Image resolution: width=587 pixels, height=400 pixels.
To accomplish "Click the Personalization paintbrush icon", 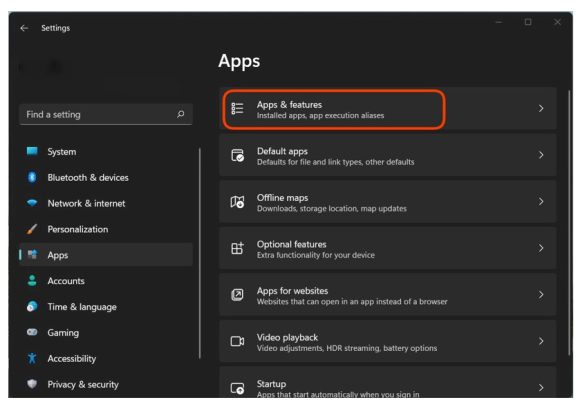I will [x=32, y=229].
